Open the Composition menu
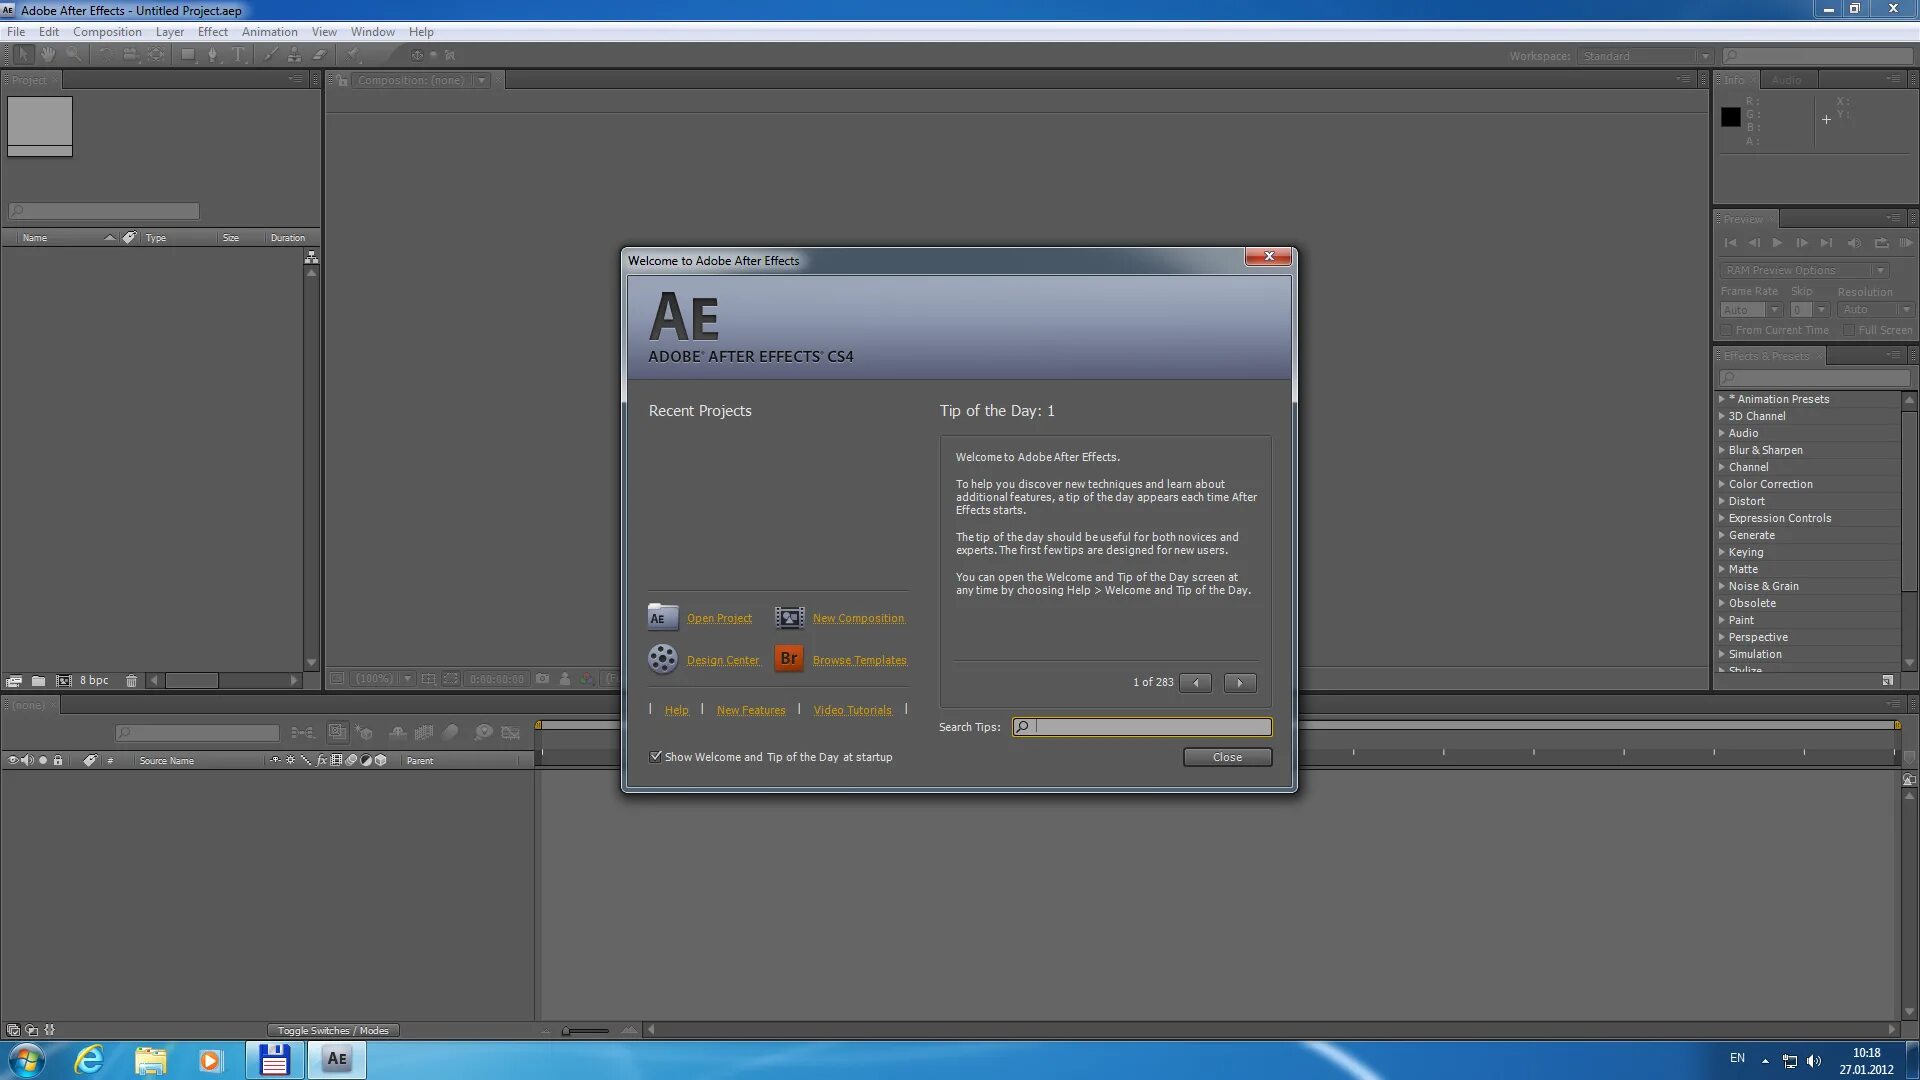 (107, 32)
